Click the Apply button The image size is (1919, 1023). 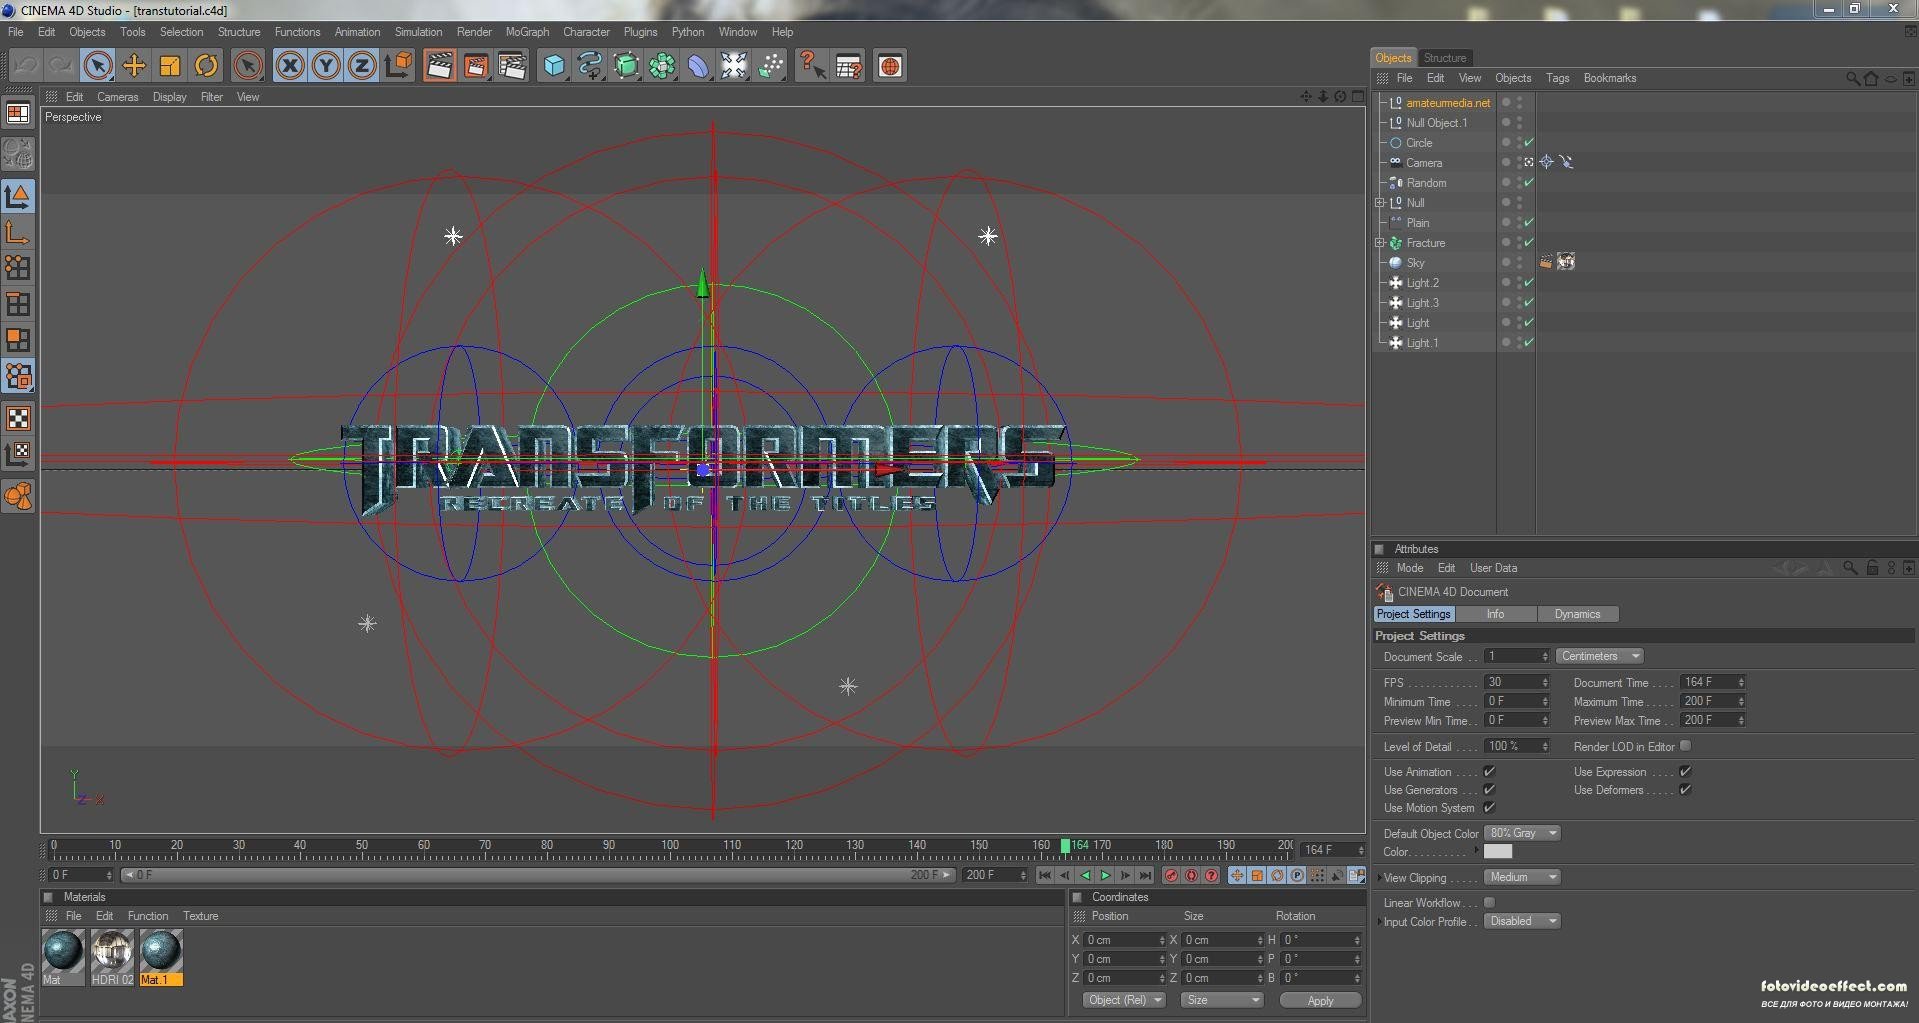(x=1320, y=1000)
